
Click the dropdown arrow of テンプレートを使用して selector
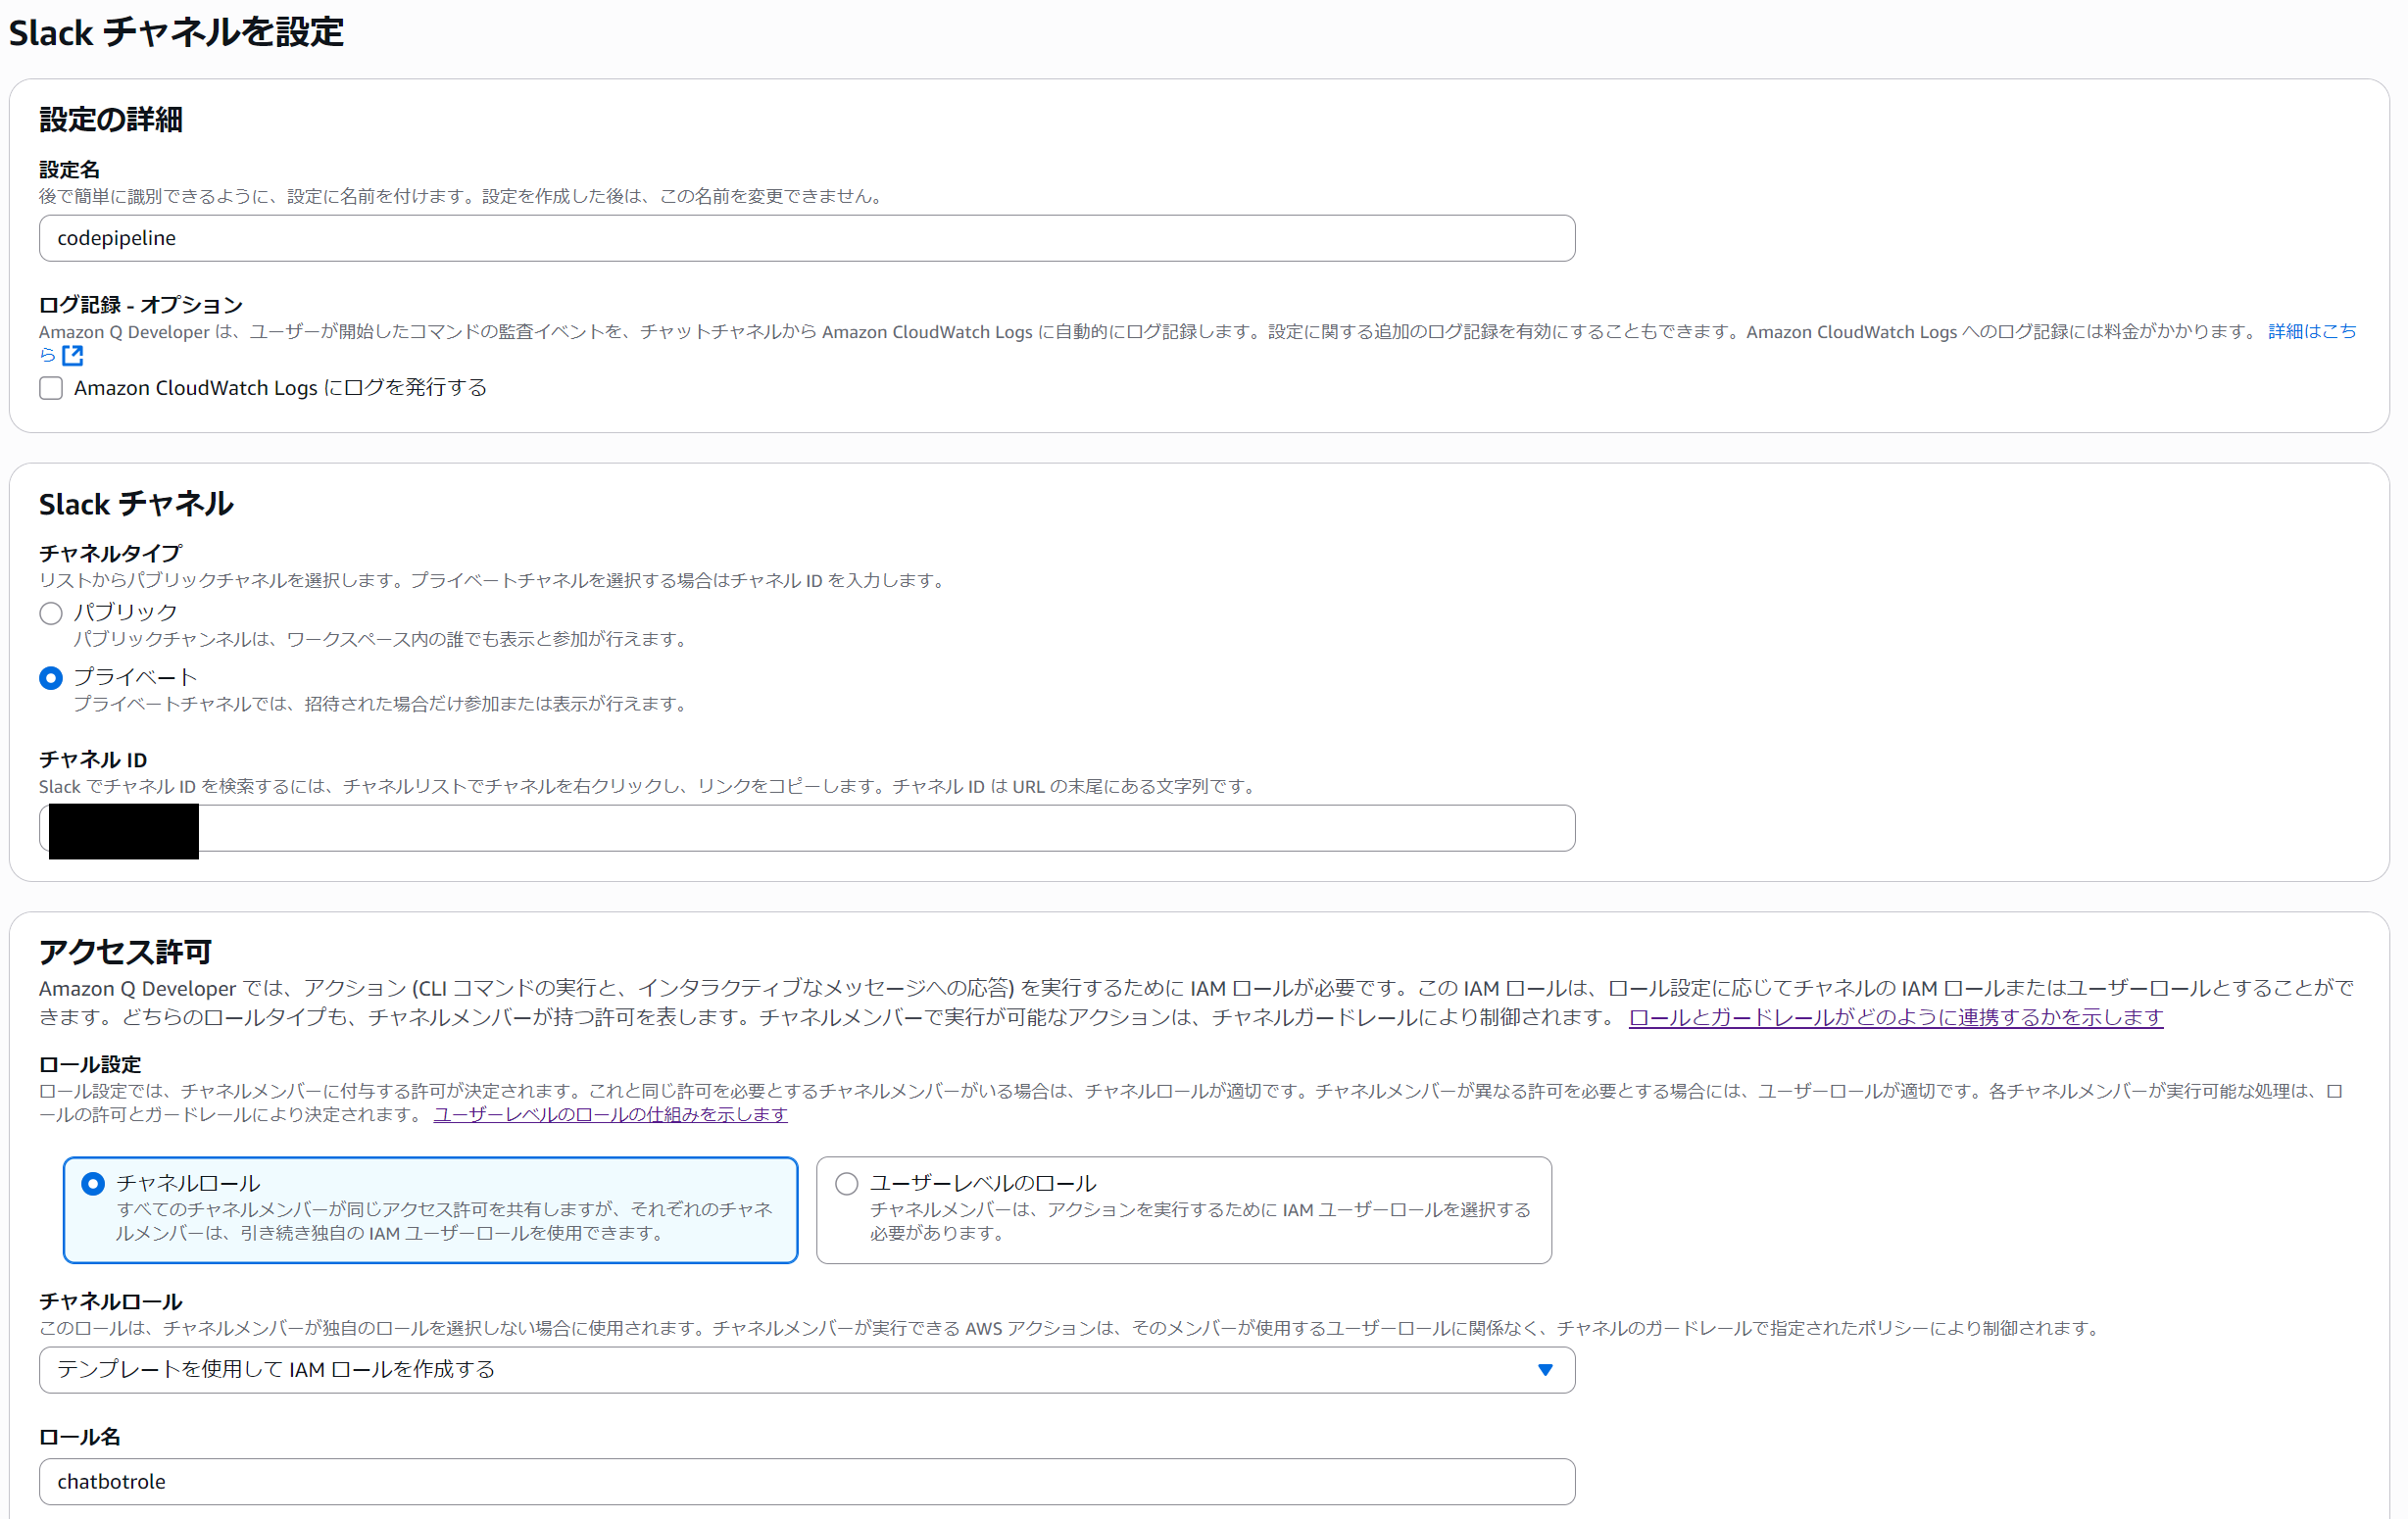pos(1545,1370)
